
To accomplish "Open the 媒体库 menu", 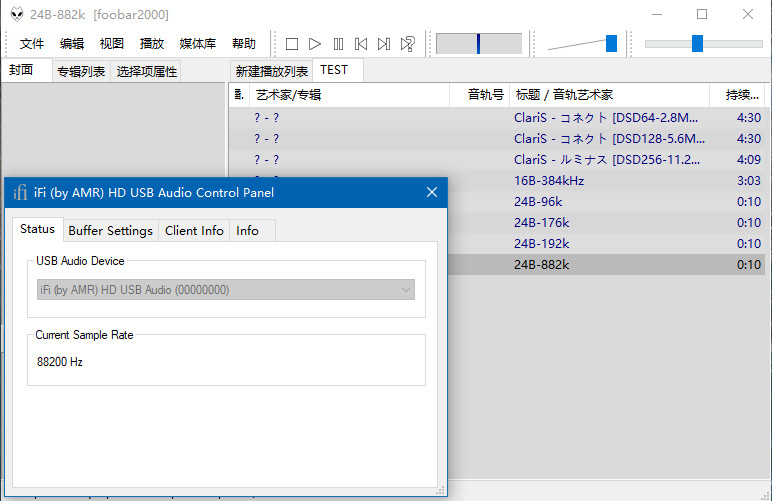I will click(197, 44).
